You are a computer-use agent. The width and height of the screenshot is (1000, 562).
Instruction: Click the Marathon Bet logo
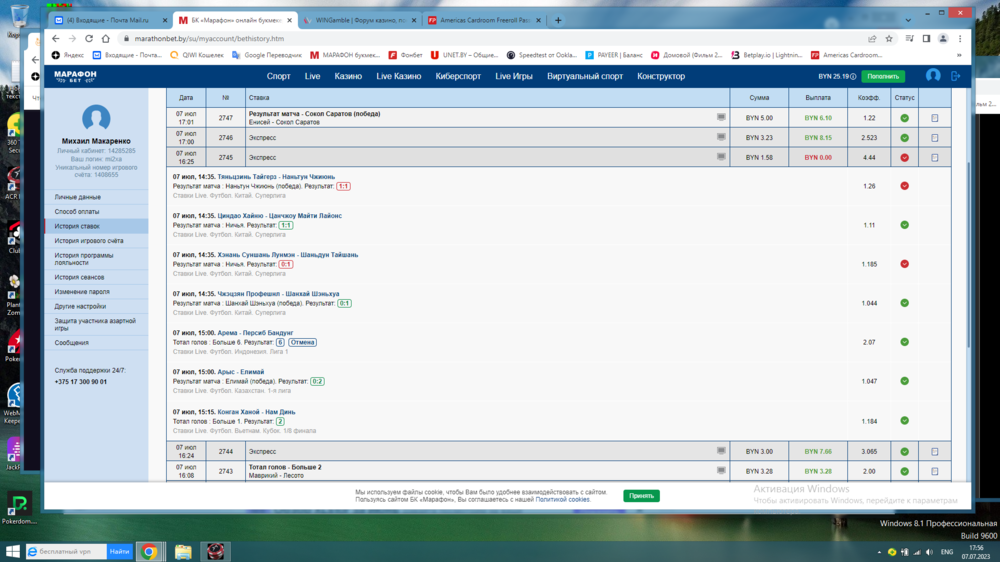tap(82, 76)
